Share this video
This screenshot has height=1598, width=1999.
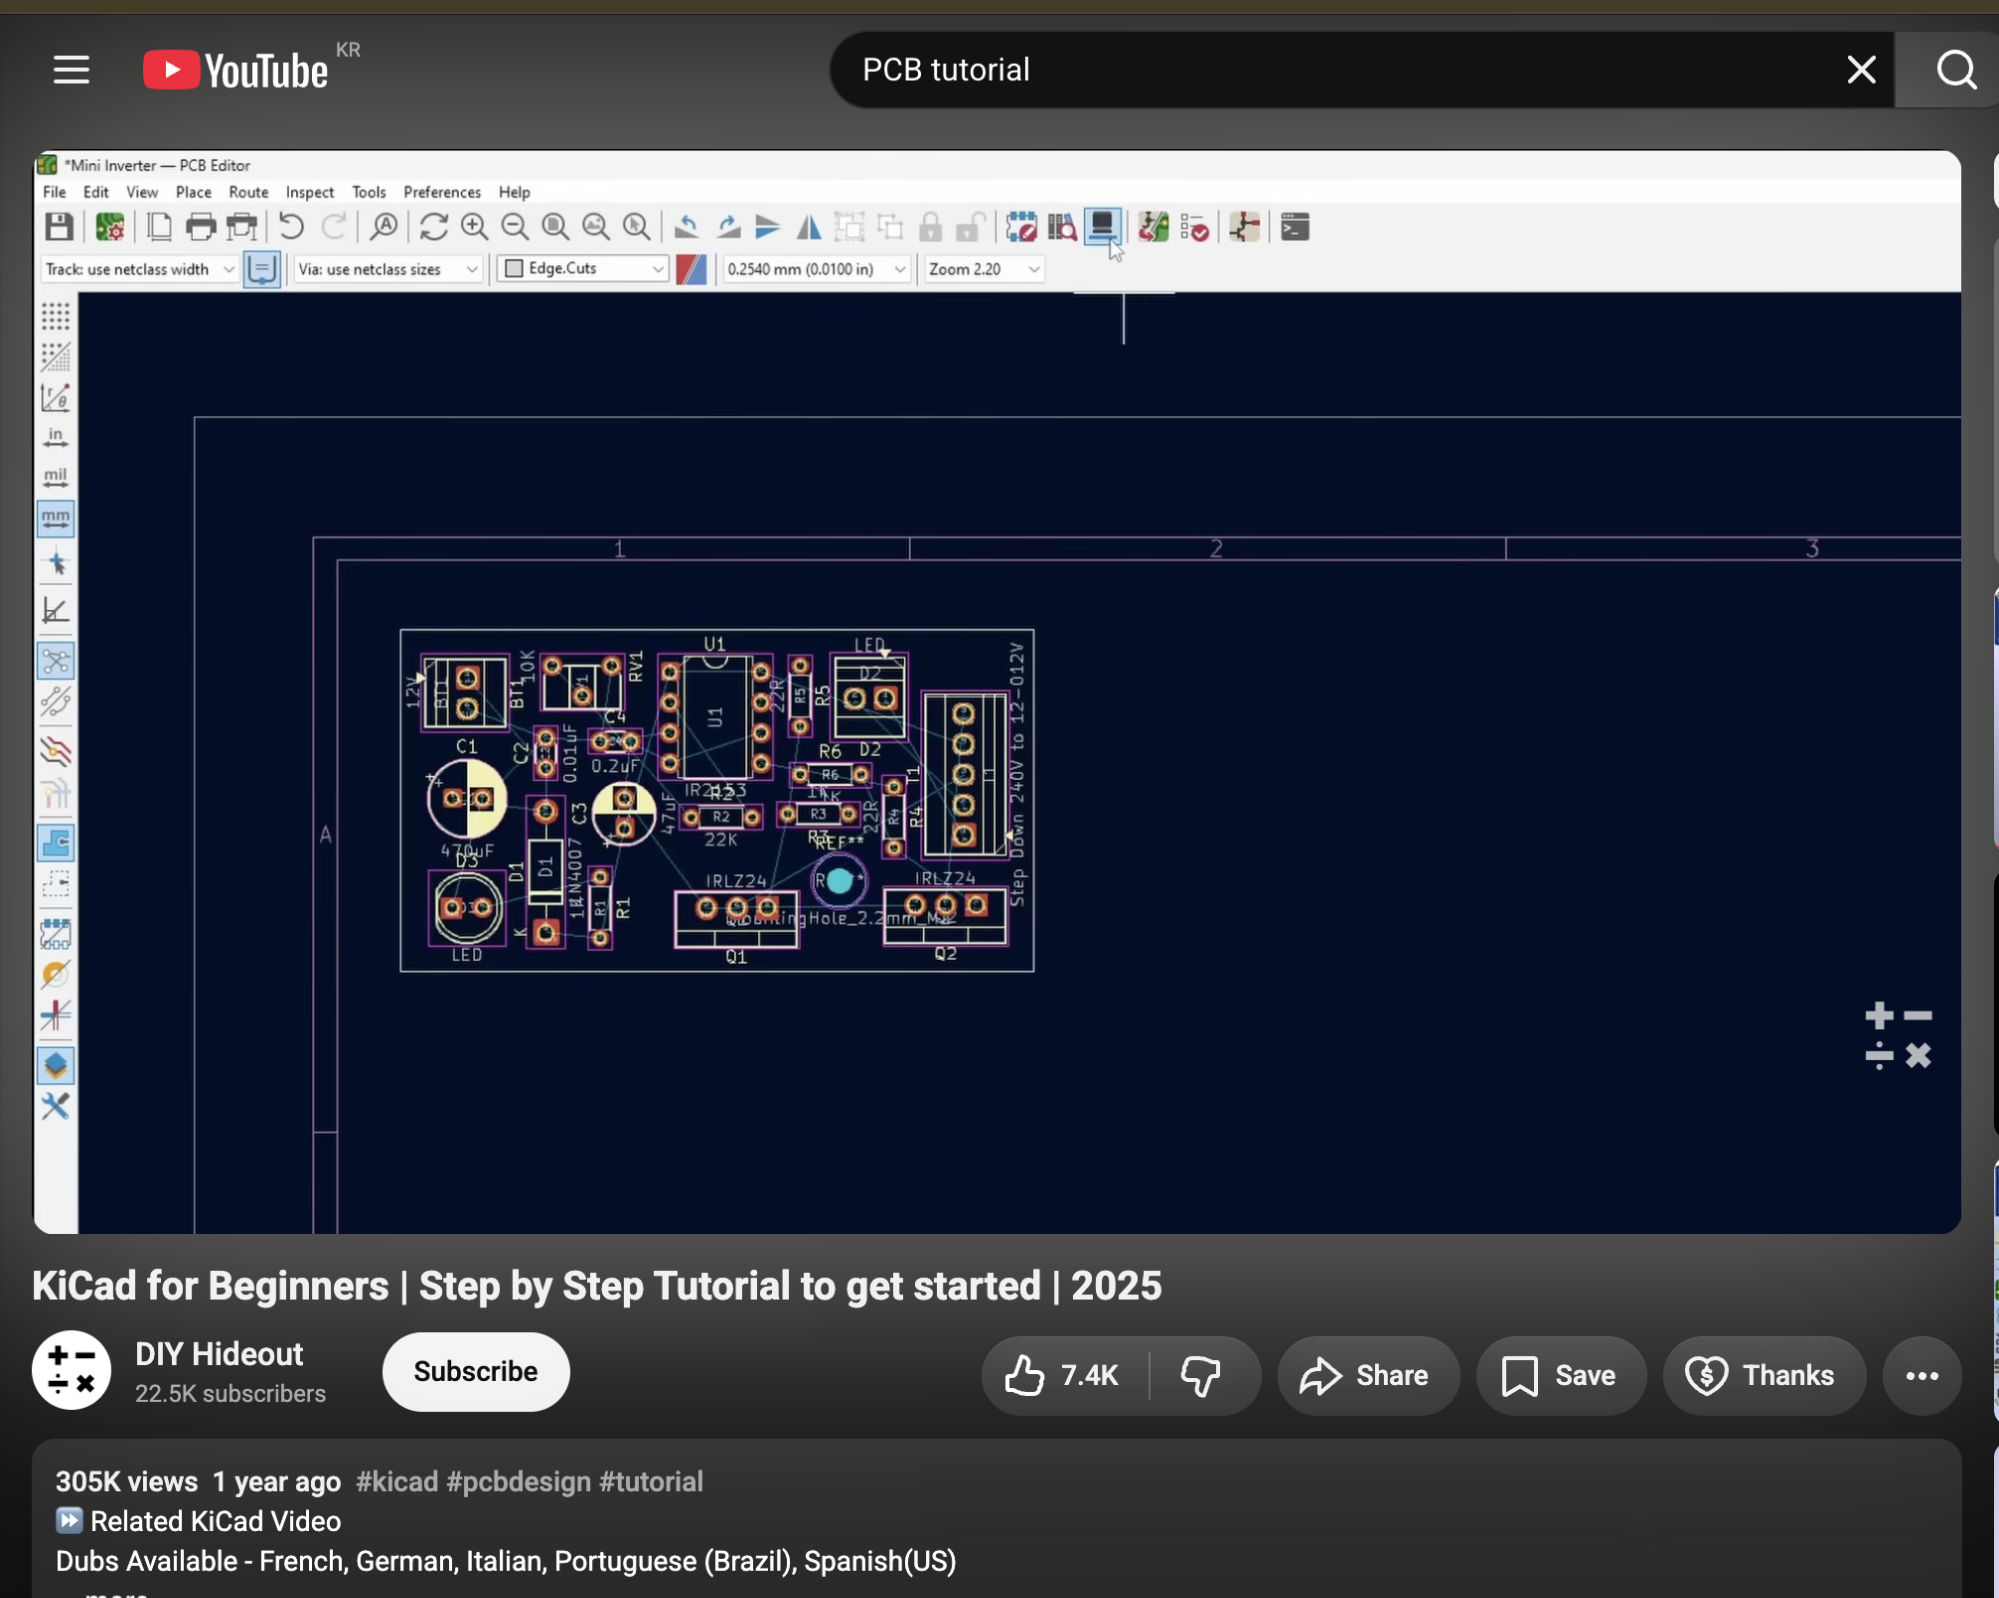[x=1367, y=1375]
